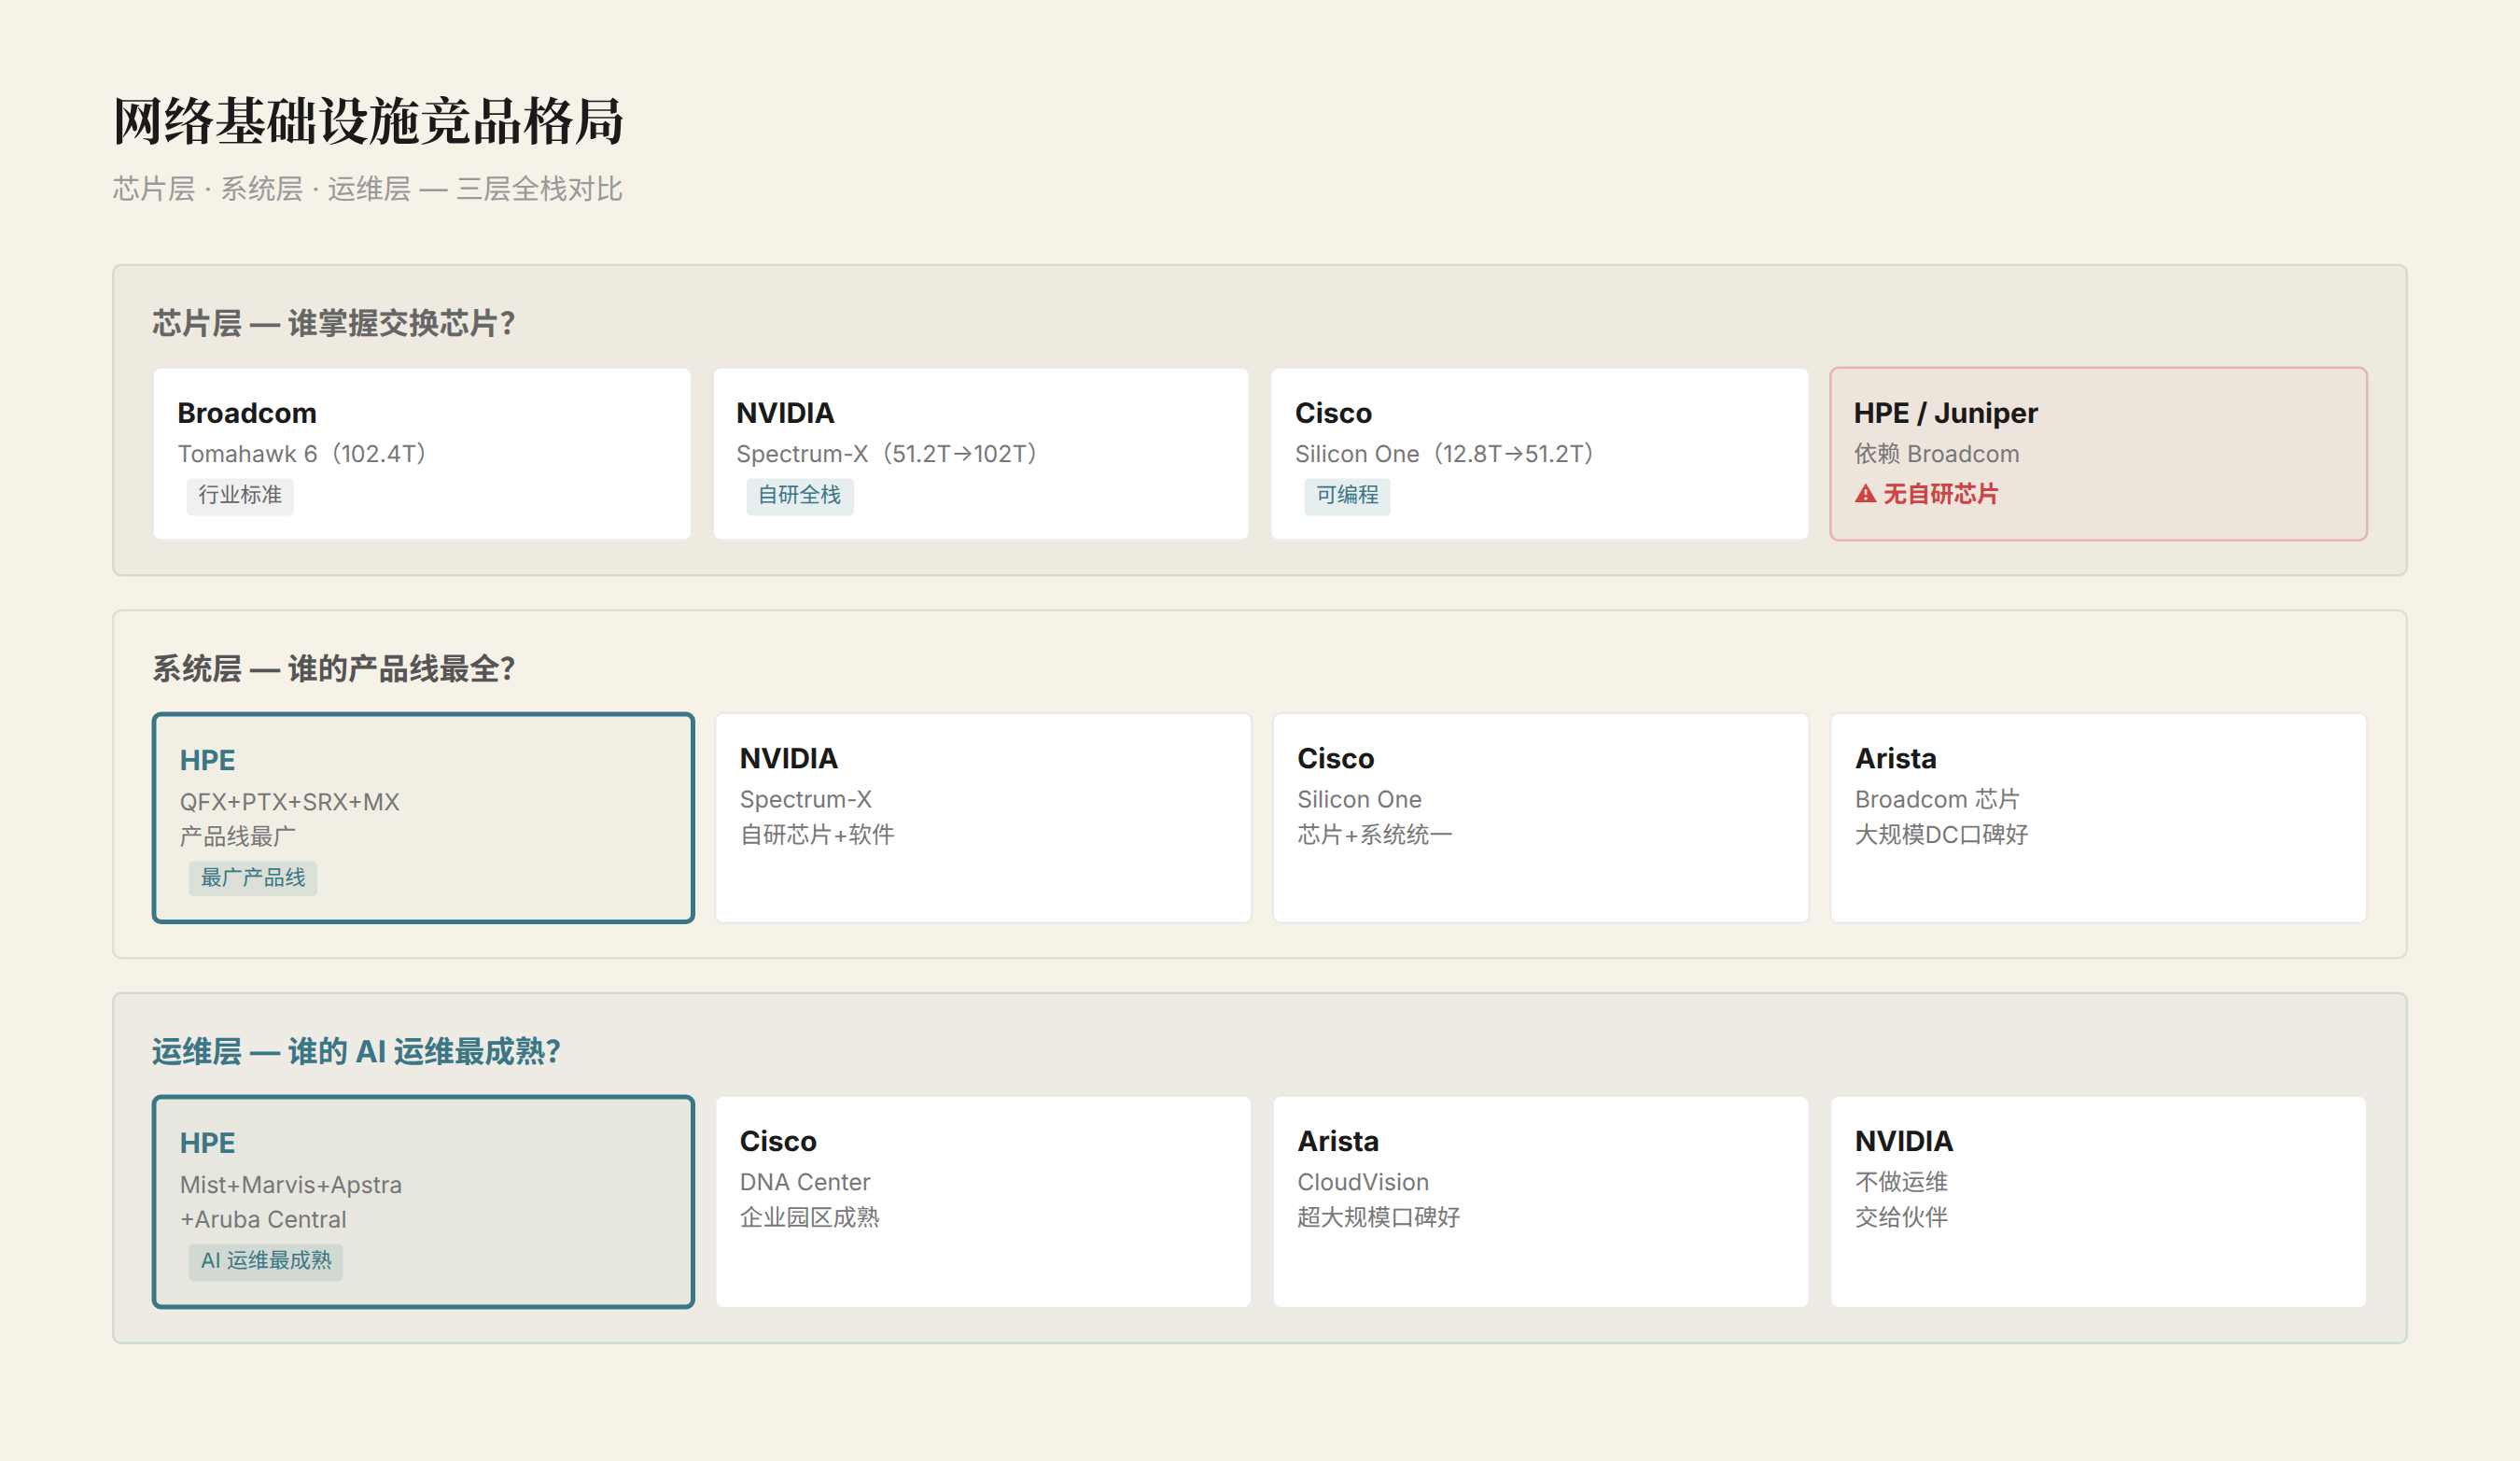Click the text 大规模DC口碑好

point(1941,834)
